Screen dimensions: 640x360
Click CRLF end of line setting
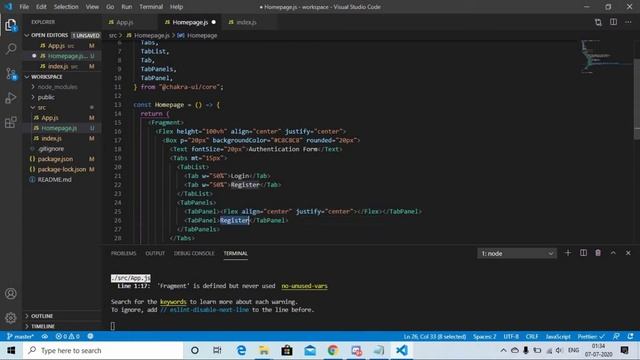(x=532, y=336)
